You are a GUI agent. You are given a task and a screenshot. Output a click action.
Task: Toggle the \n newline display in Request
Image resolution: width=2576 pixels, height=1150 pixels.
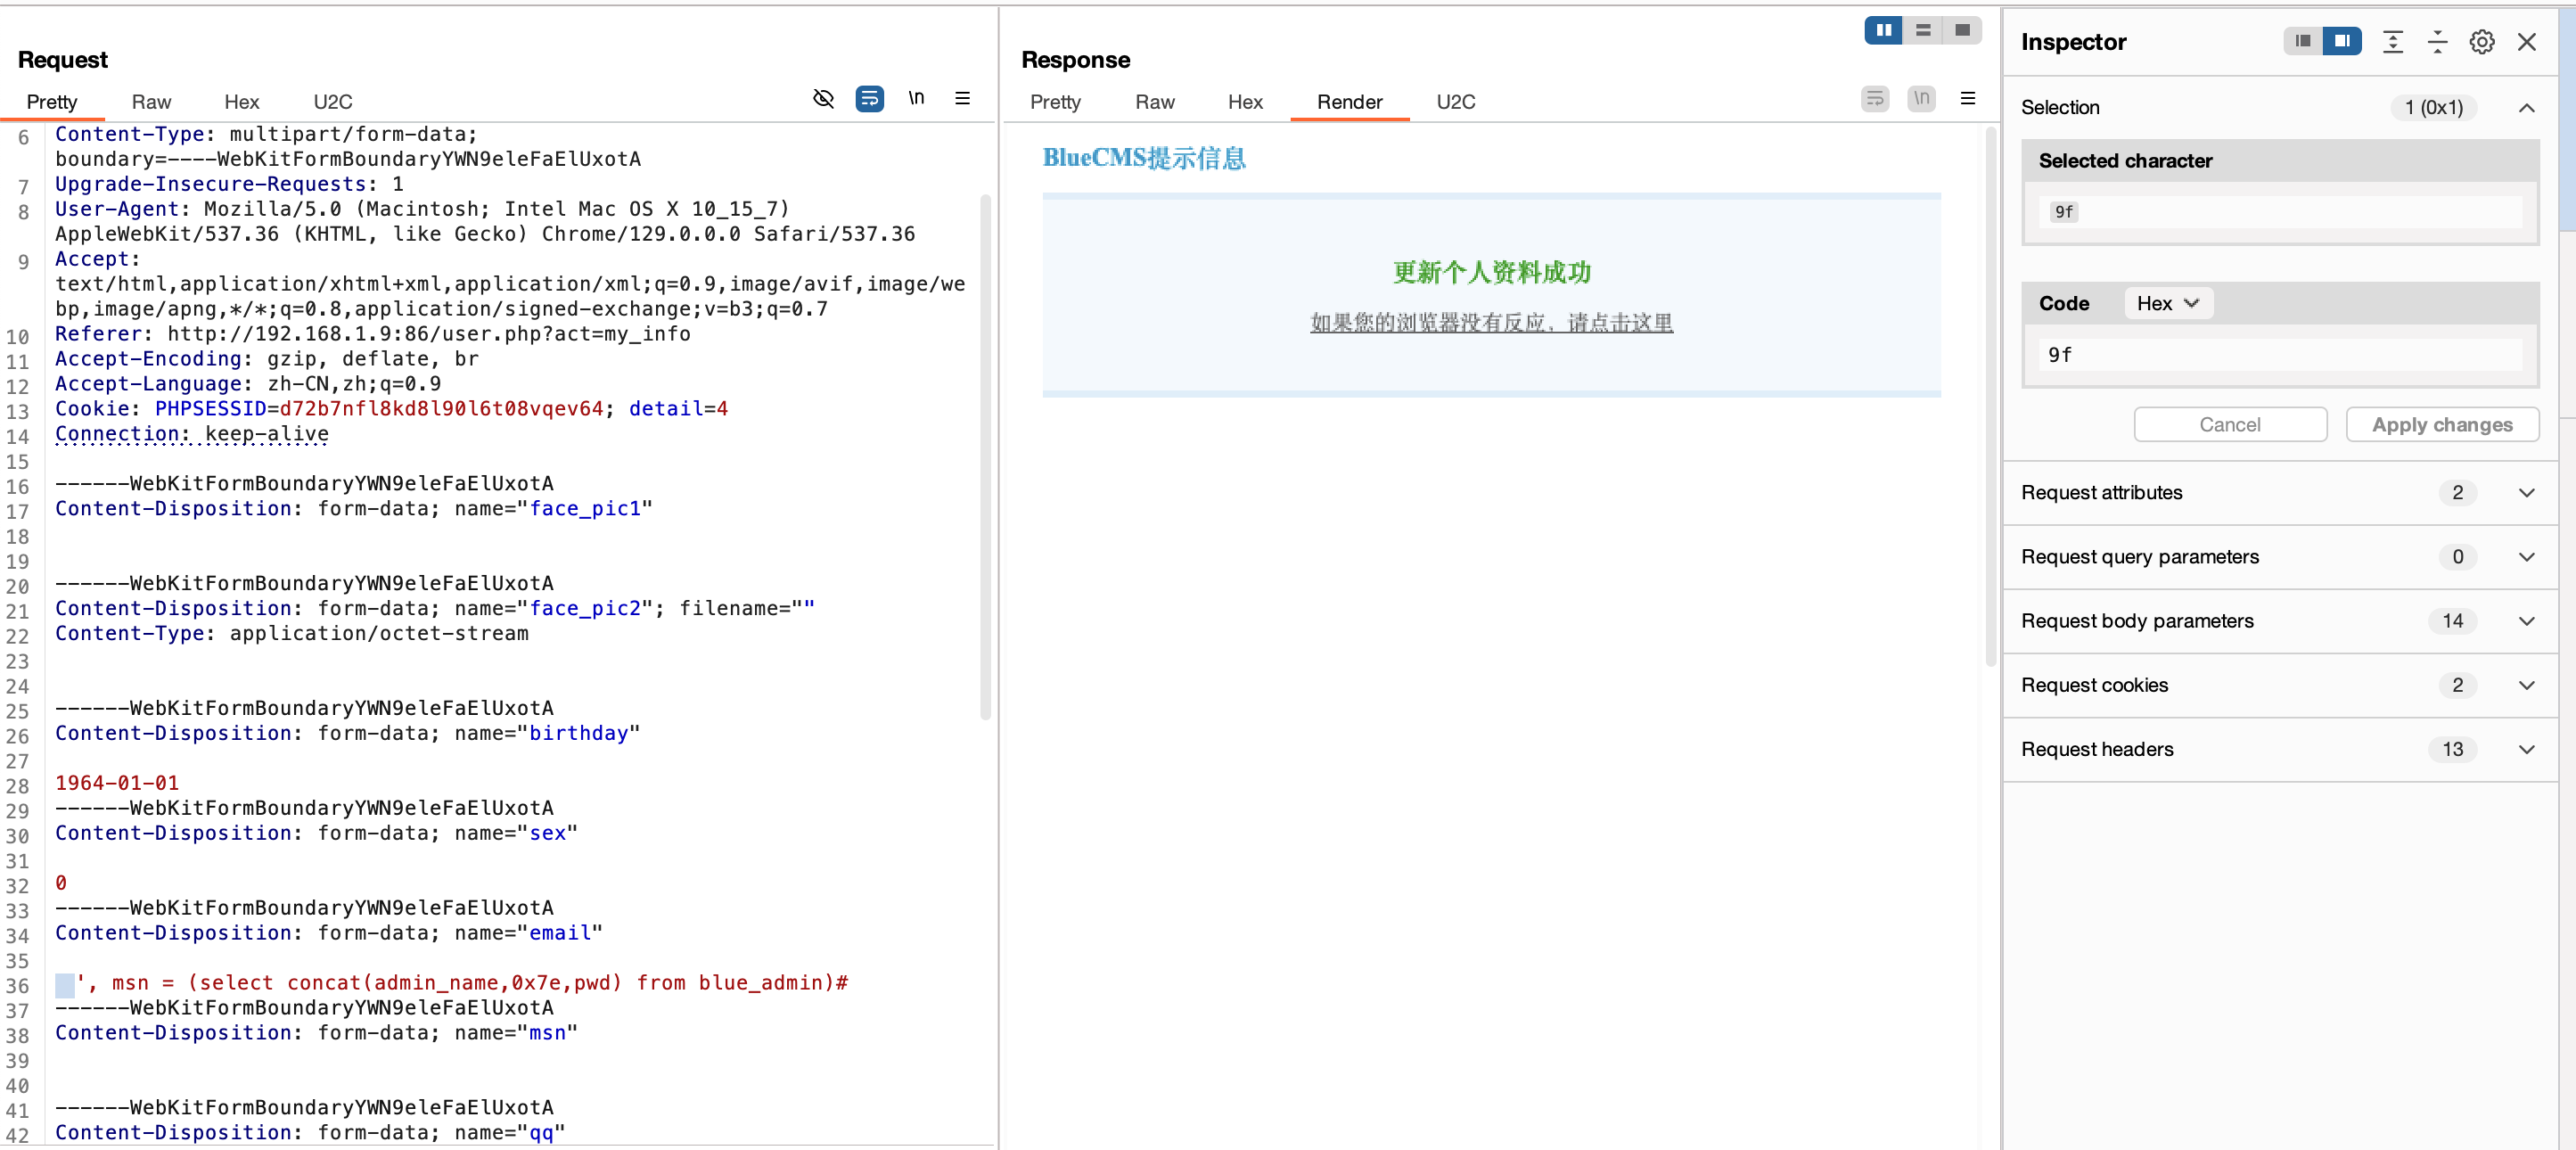(x=916, y=99)
